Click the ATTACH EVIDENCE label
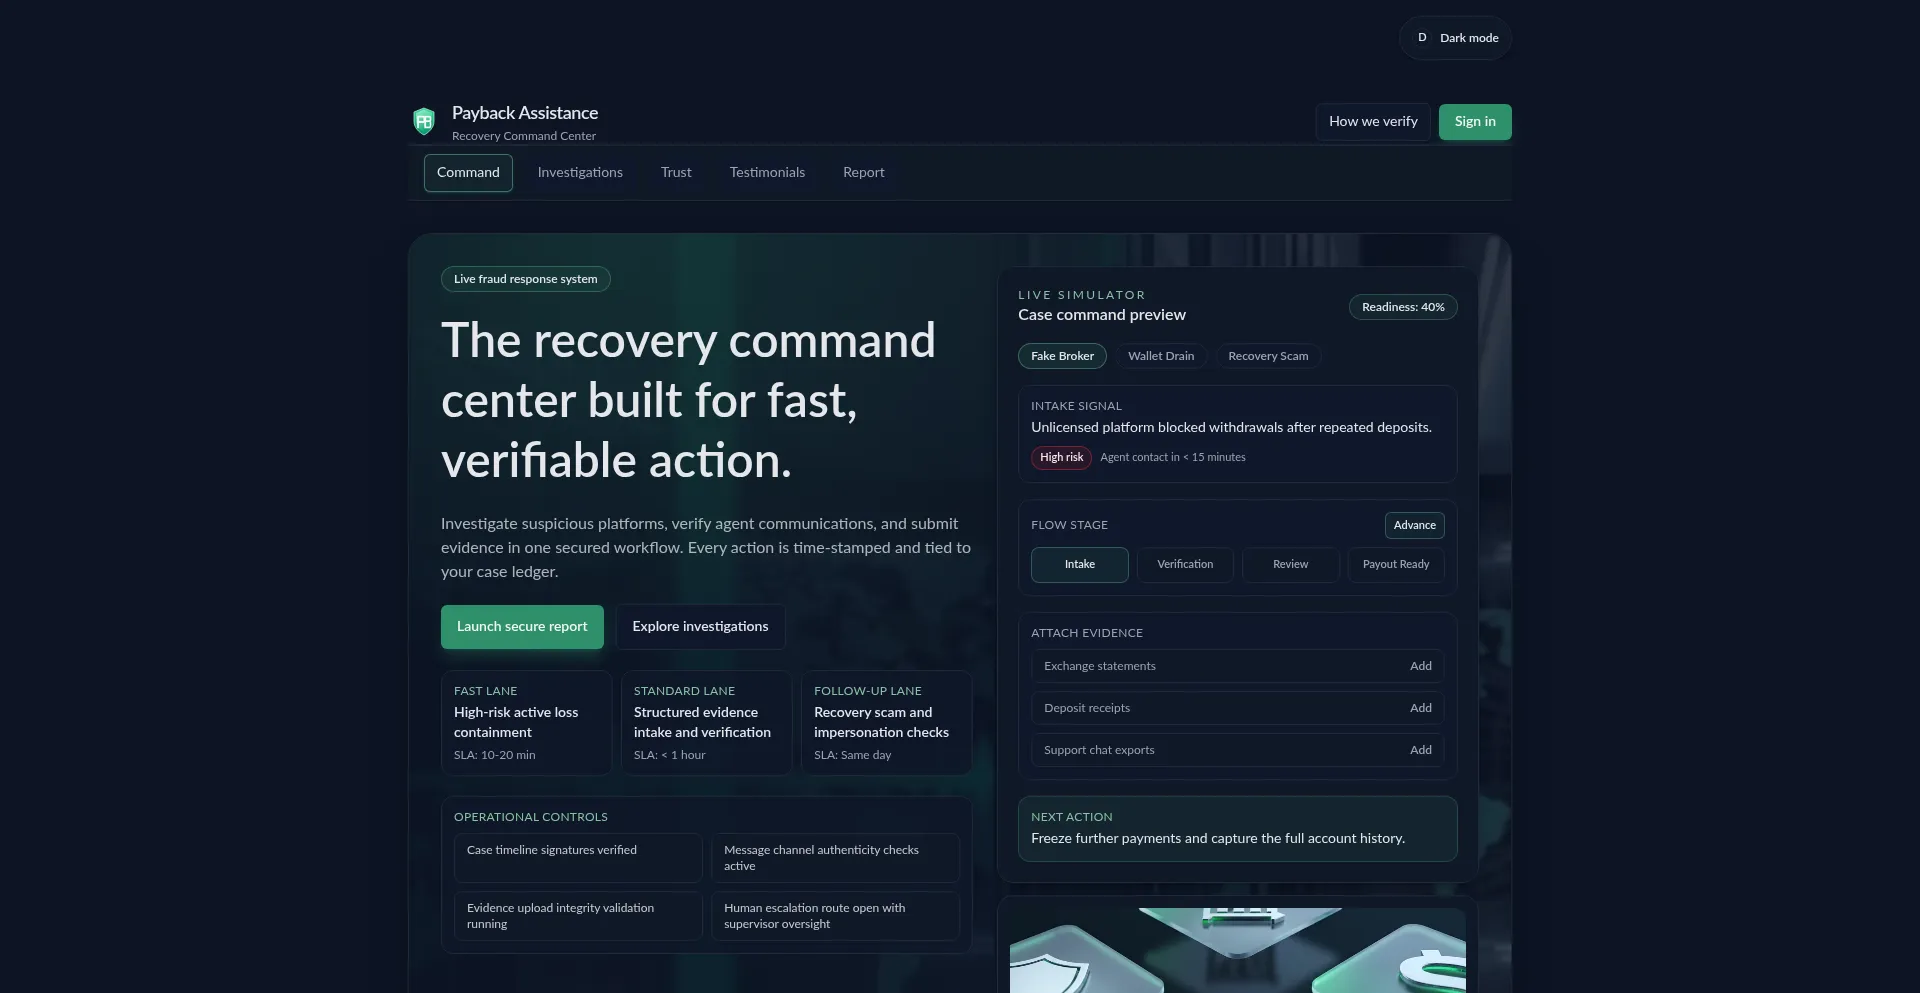The width and height of the screenshot is (1920, 993). 1087,633
